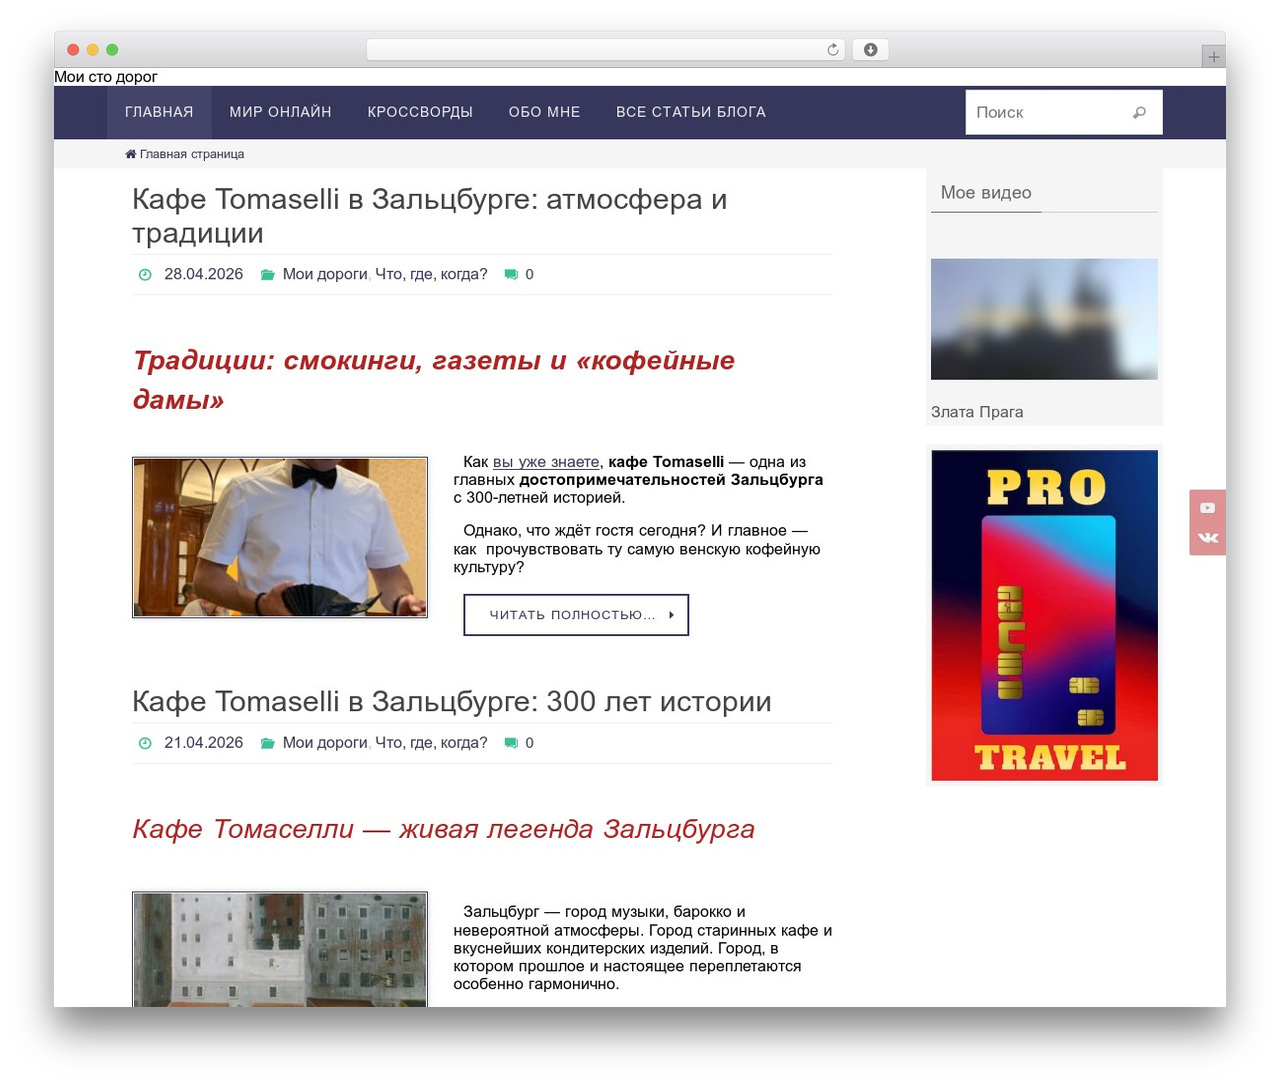Click heading Традиции: смокинги, газеты и «кофейные дамы»
Image resolution: width=1280 pixels, height=1084 pixels.
[x=434, y=380]
